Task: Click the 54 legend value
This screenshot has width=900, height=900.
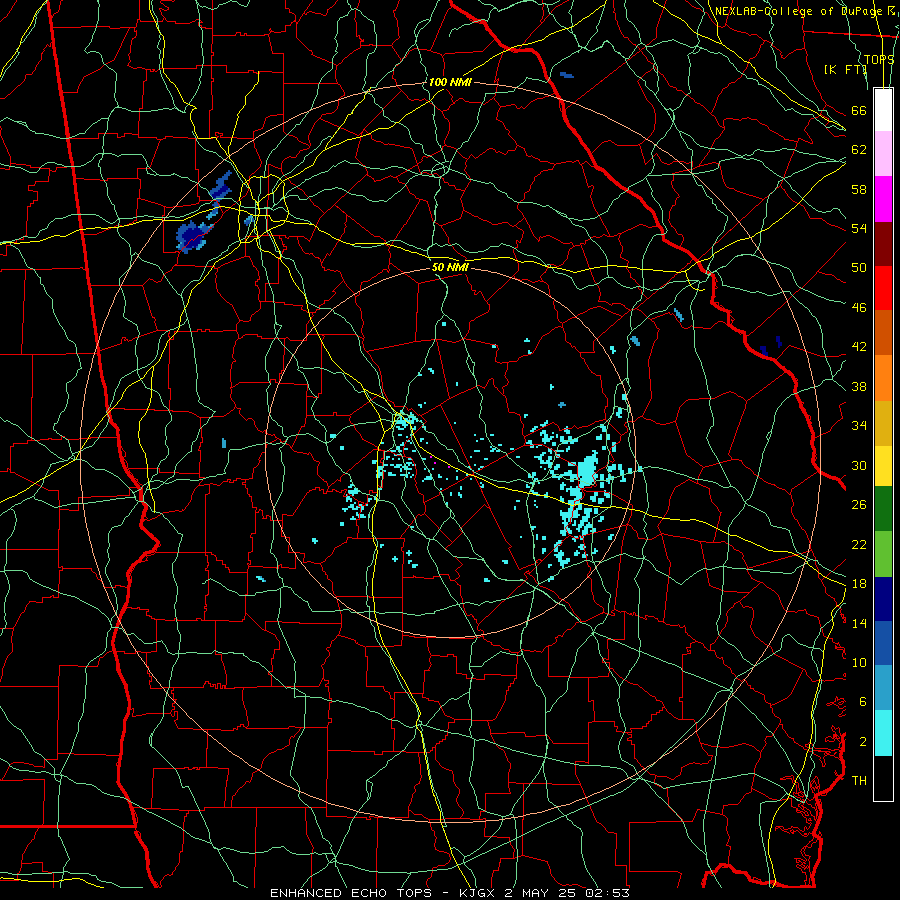Action: (859, 228)
